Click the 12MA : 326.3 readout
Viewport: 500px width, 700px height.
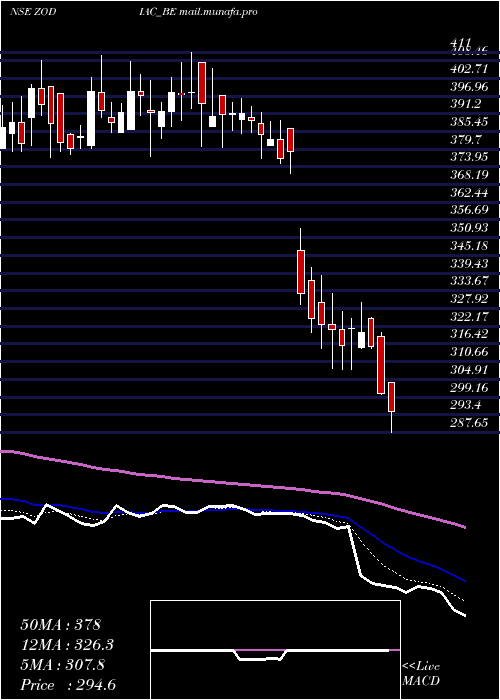pos(67,645)
